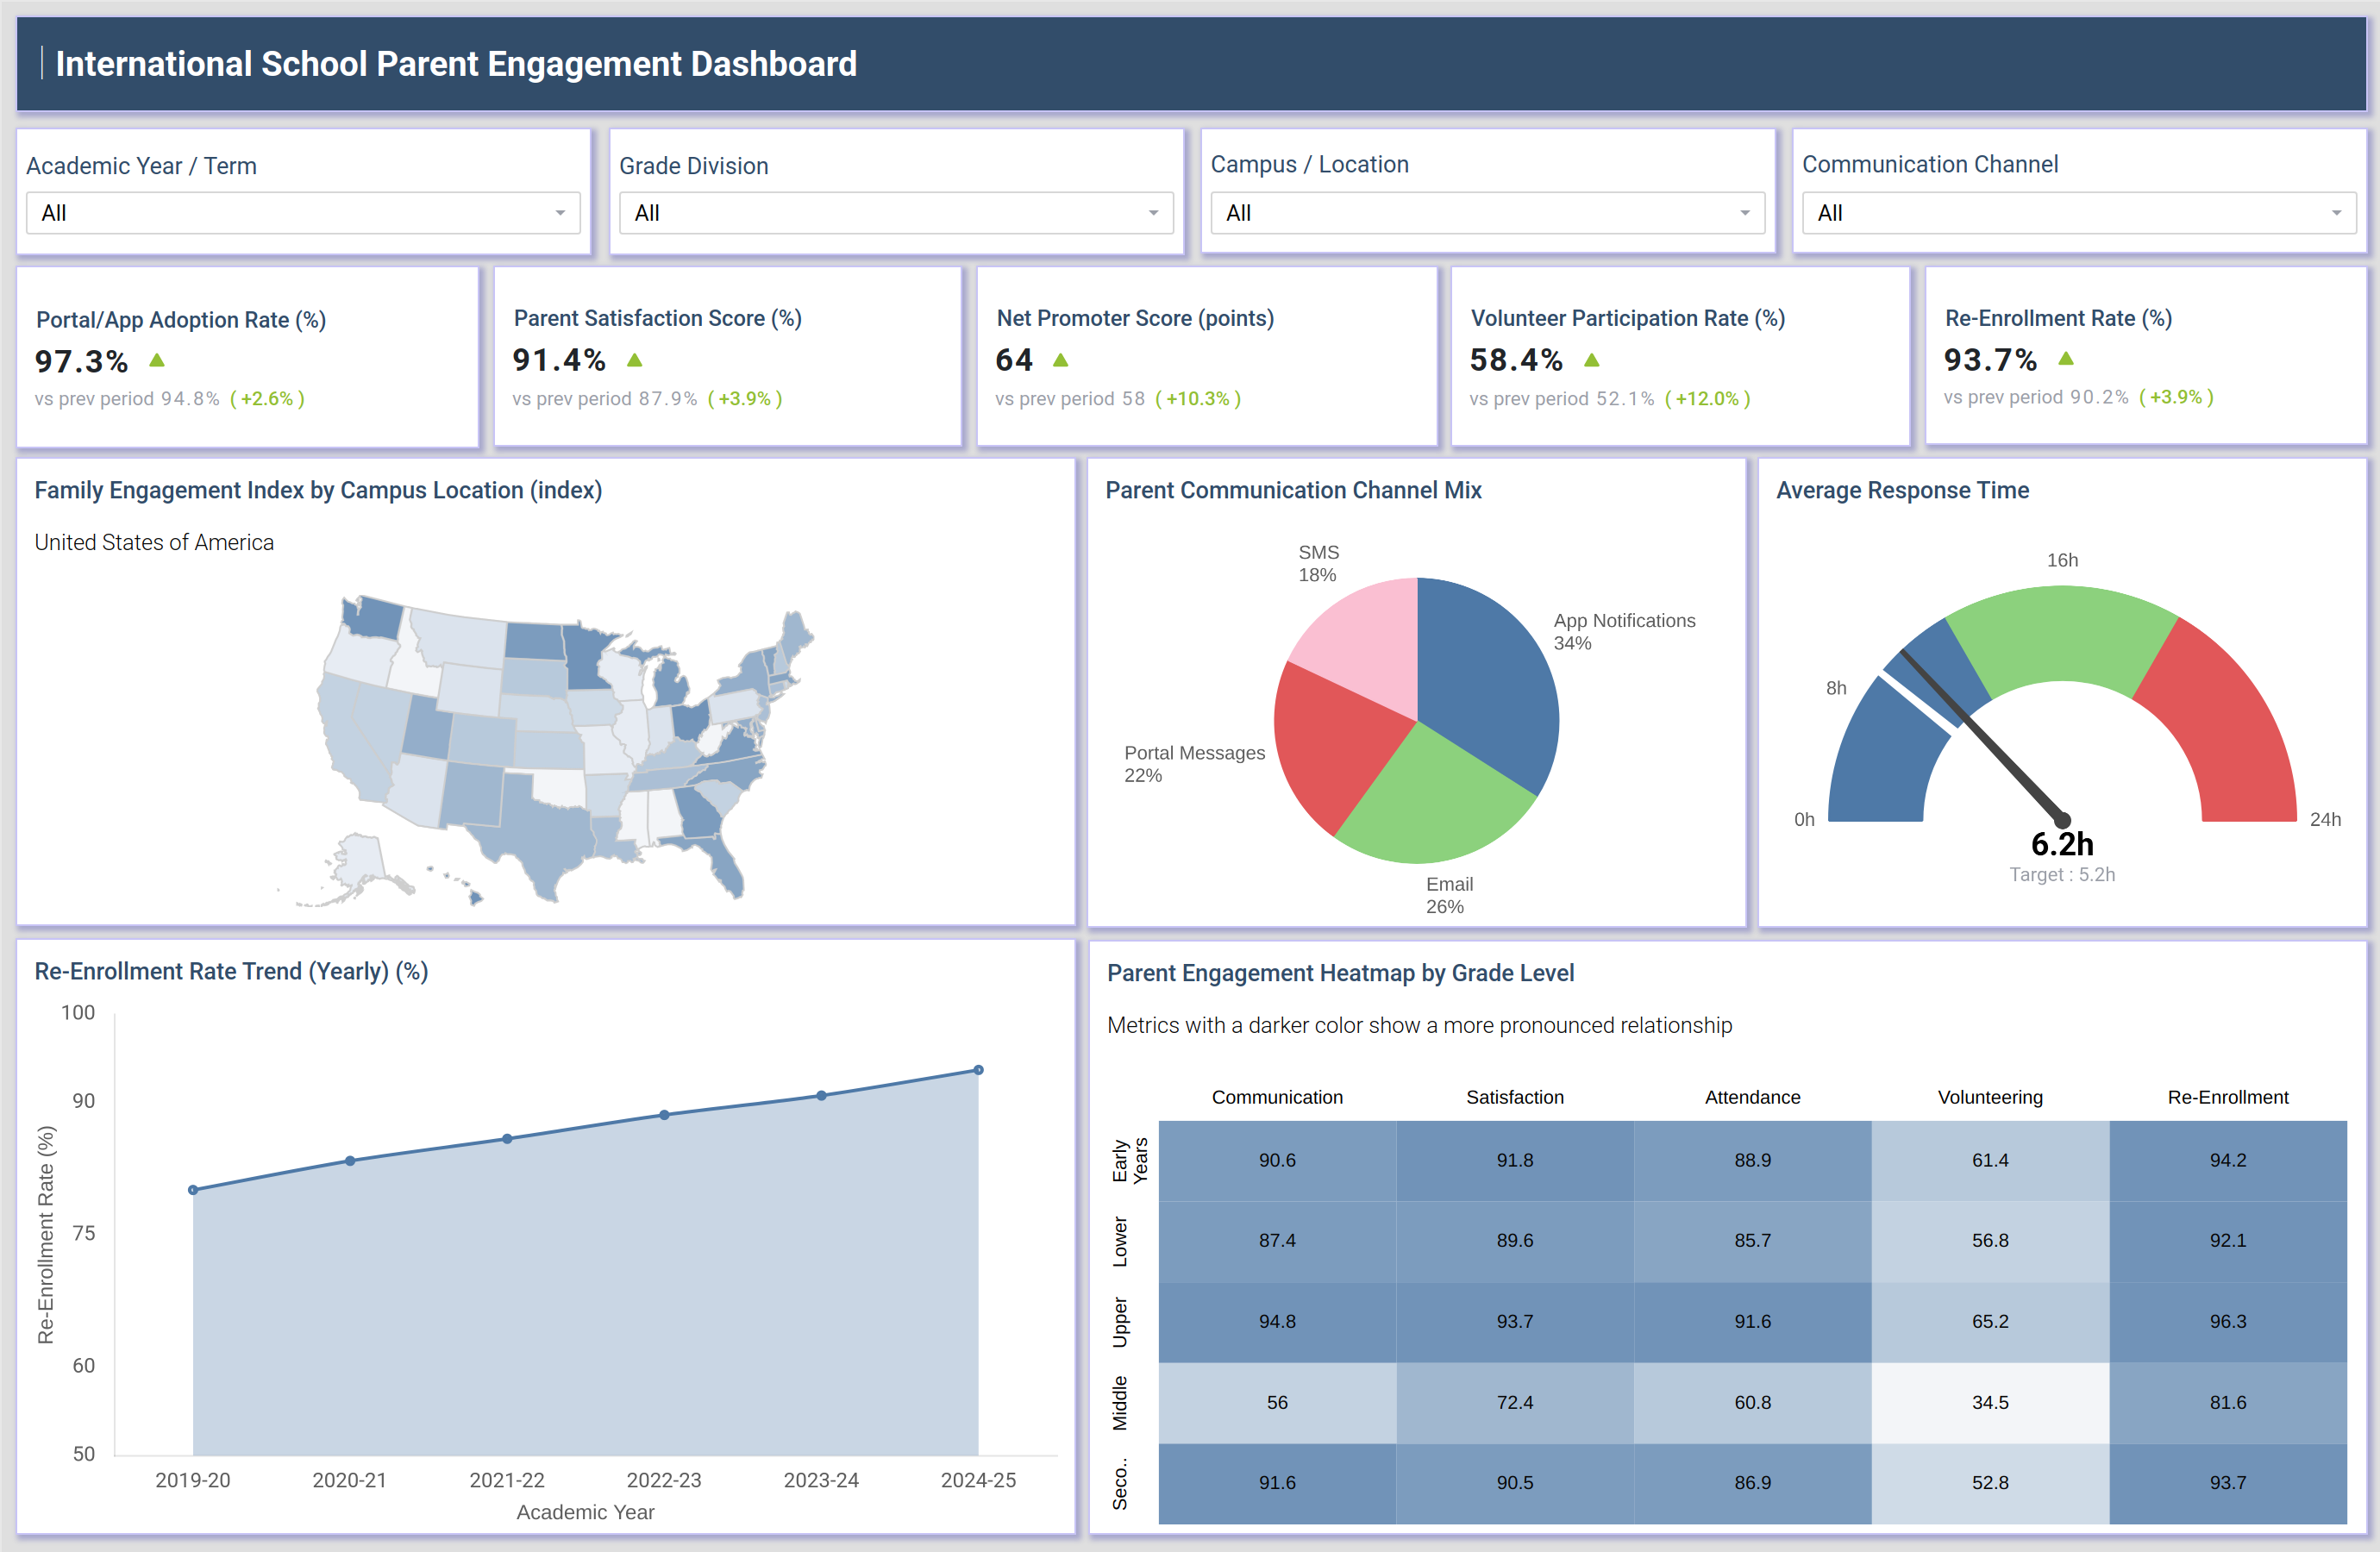This screenshot has height=1552, width=2380.
Task: Click the Parent Satisfaction Score card title
Action: coord(658,318)
